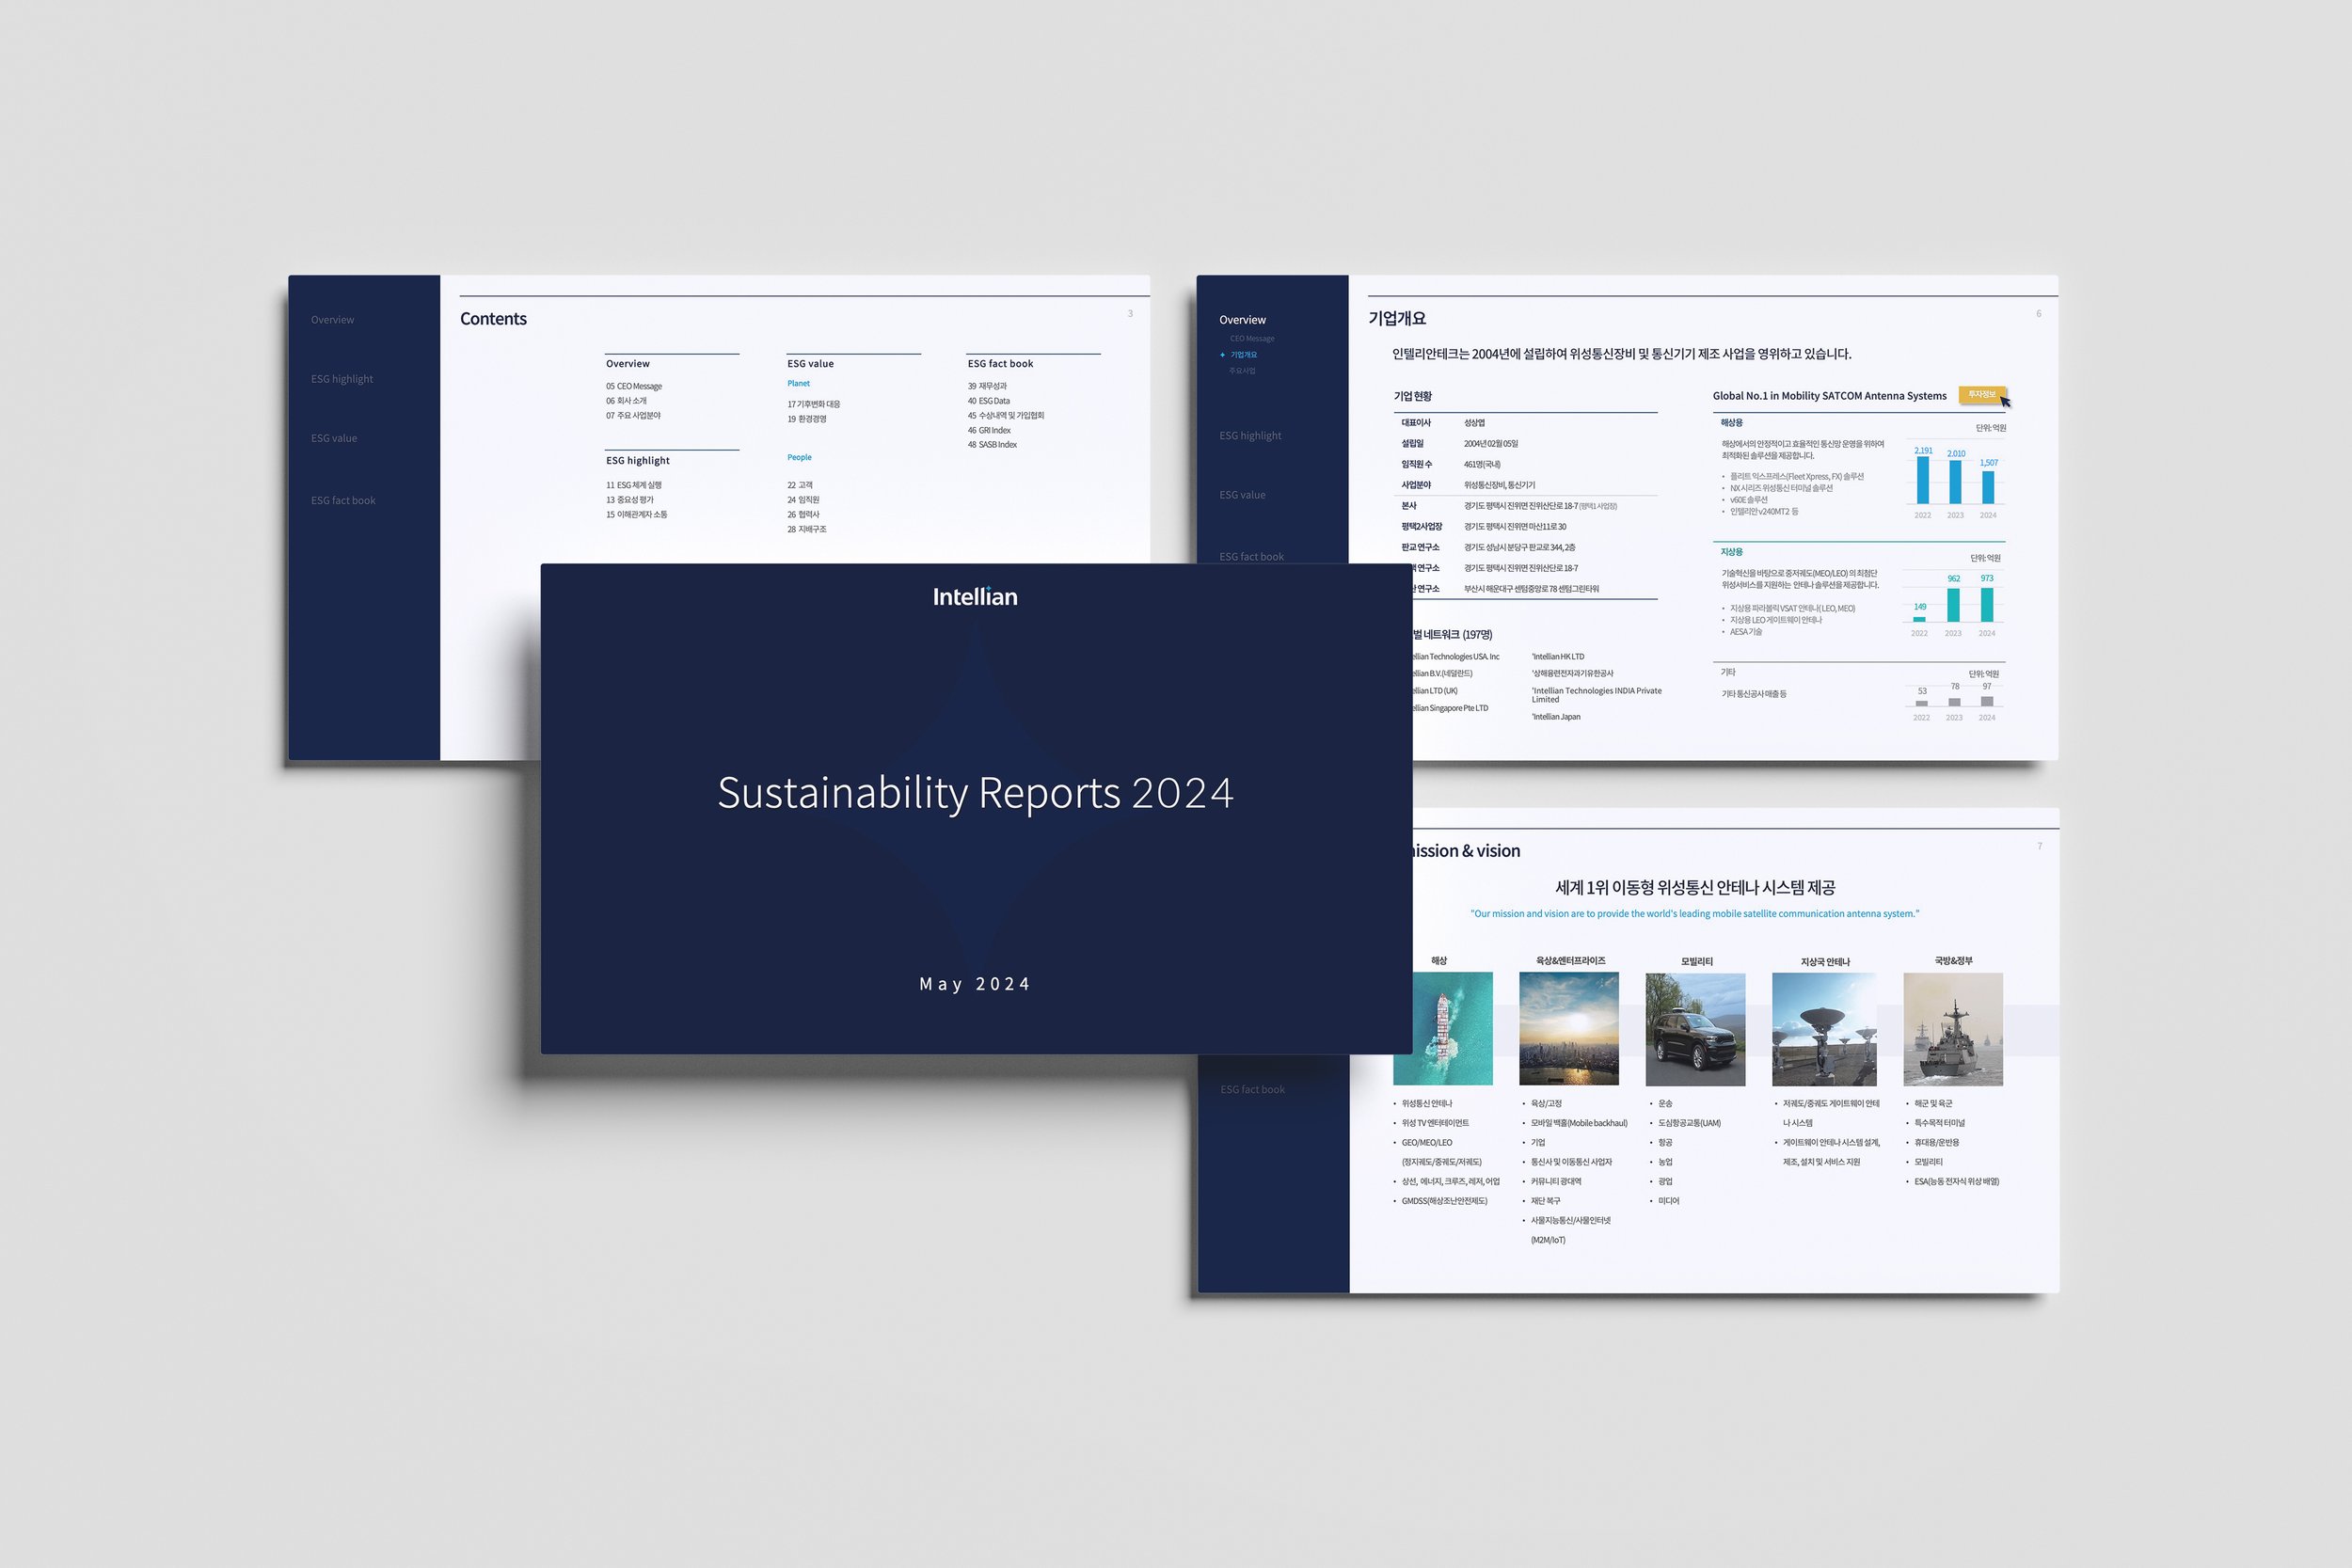Go to '46 GRI Index' contents entry
Image resolution: width=2352 pixels, height=1568 pixels.
coord(989,431)
